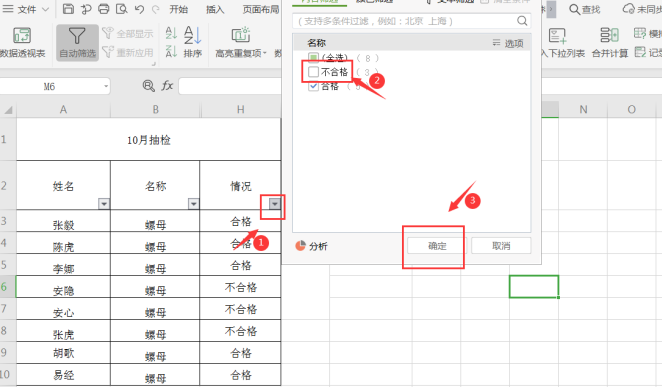Open filter dropdown for 名称 column
The width and height of the screenshot is (662, 387).
[x=193, y=204]
